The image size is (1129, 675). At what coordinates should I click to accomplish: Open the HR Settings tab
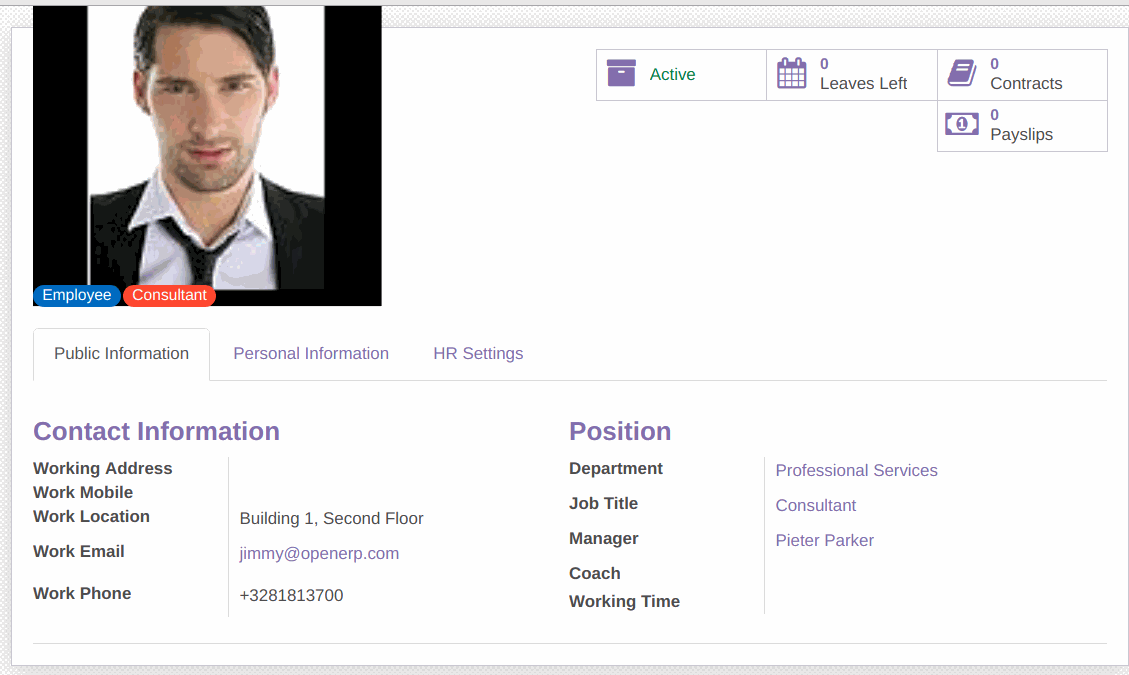(x=478, y=354)
